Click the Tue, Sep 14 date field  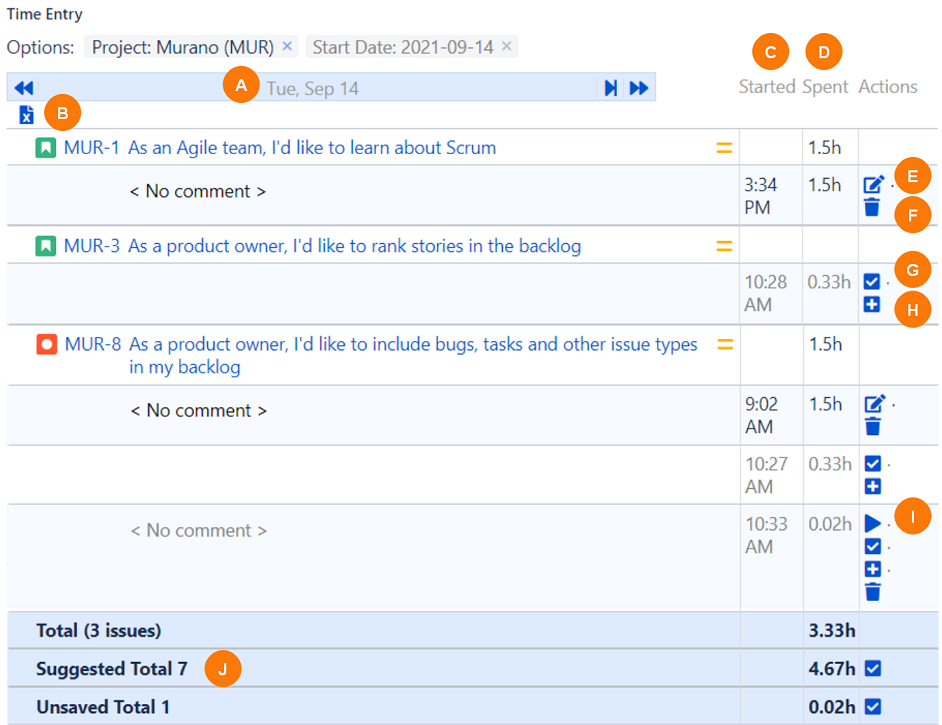312,88
